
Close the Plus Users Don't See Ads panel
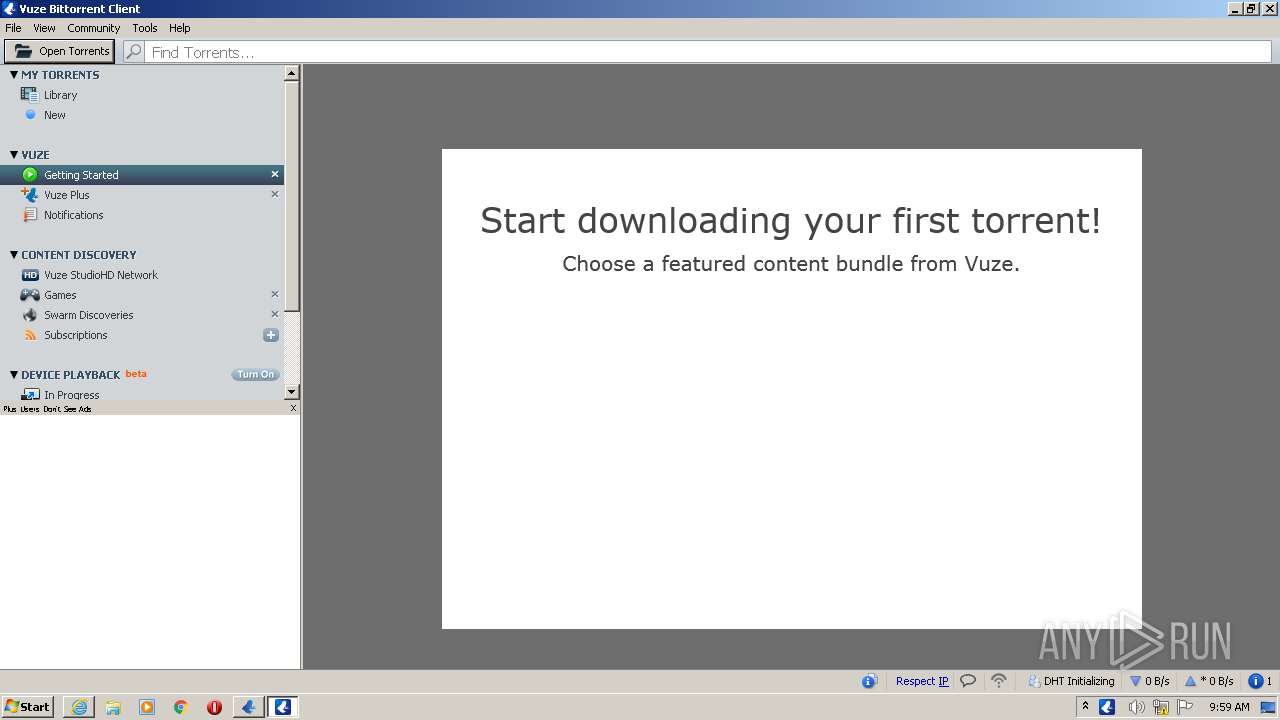click(293, 408)
